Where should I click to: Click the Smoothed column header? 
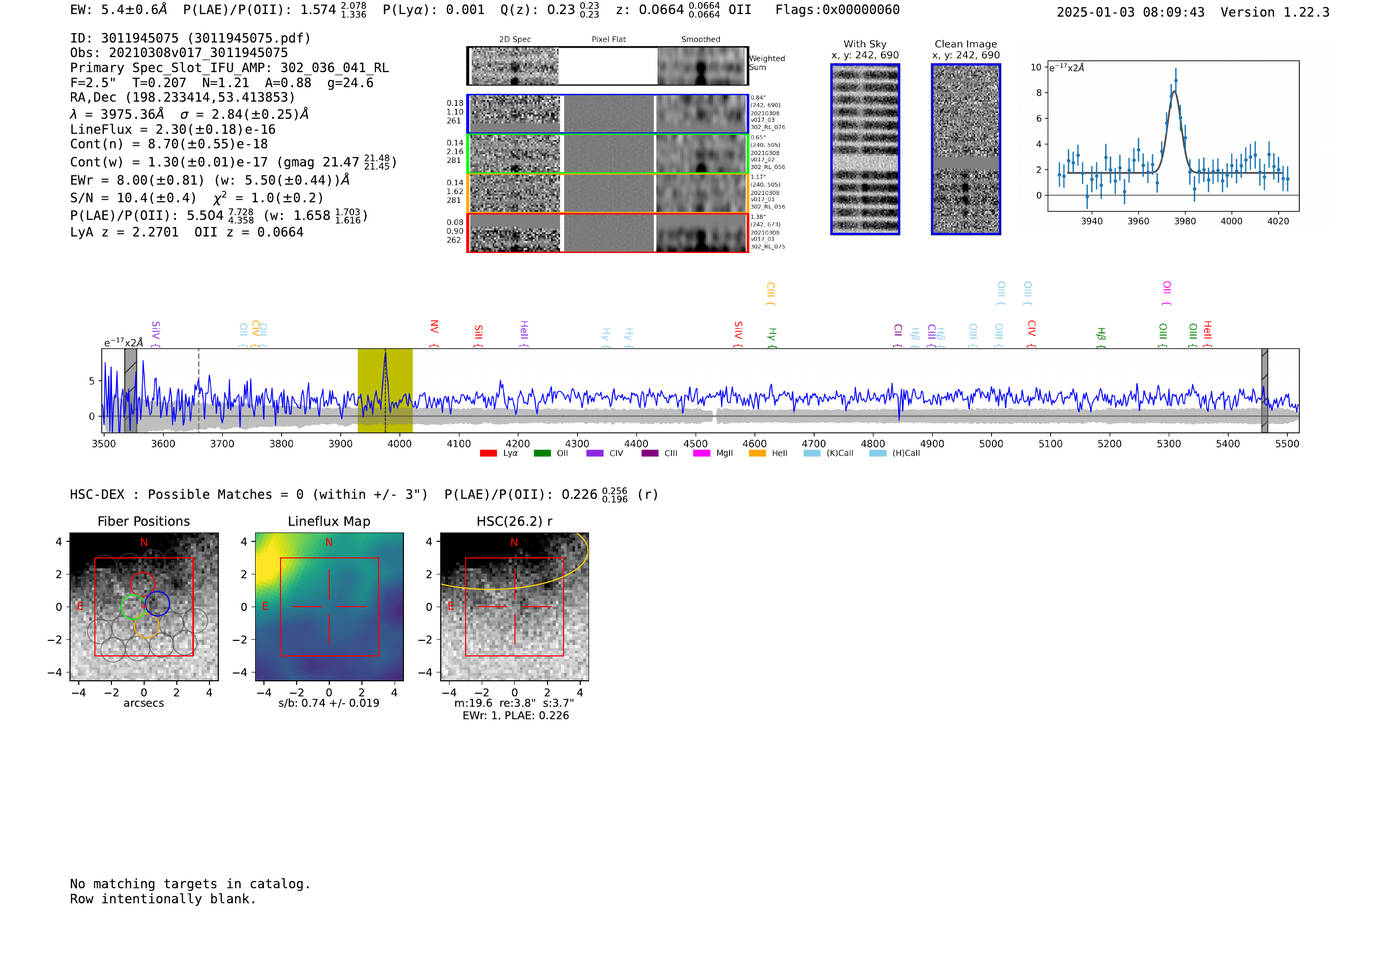pyautogui.click(x=700, y=39)
